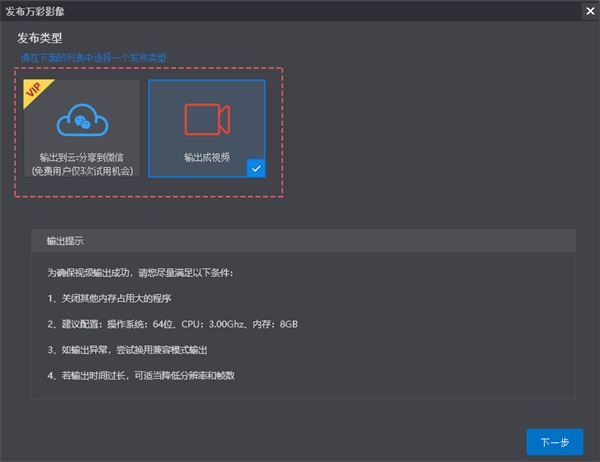The height and width of the screenshot is (462, 600).
Task: Click the tip about 降低分辨率和帧数
Action: coord(155,376)
